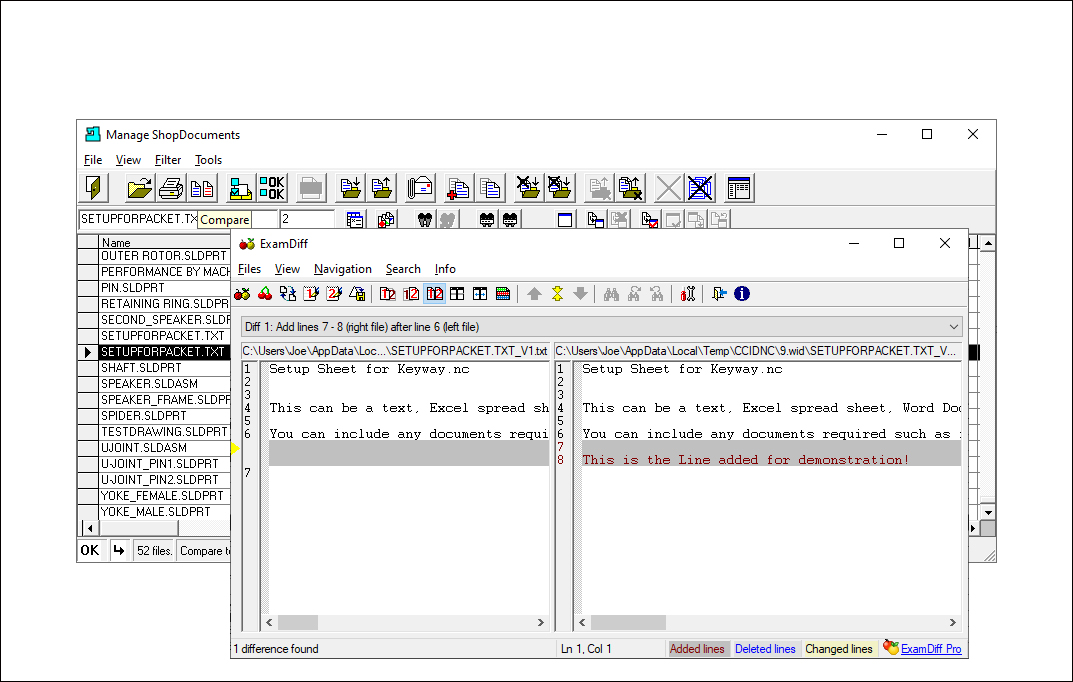Open the Info menu in ExamDiff
Image resolution: width=1073 pixels, height=682 pixels.
(445, 269)
